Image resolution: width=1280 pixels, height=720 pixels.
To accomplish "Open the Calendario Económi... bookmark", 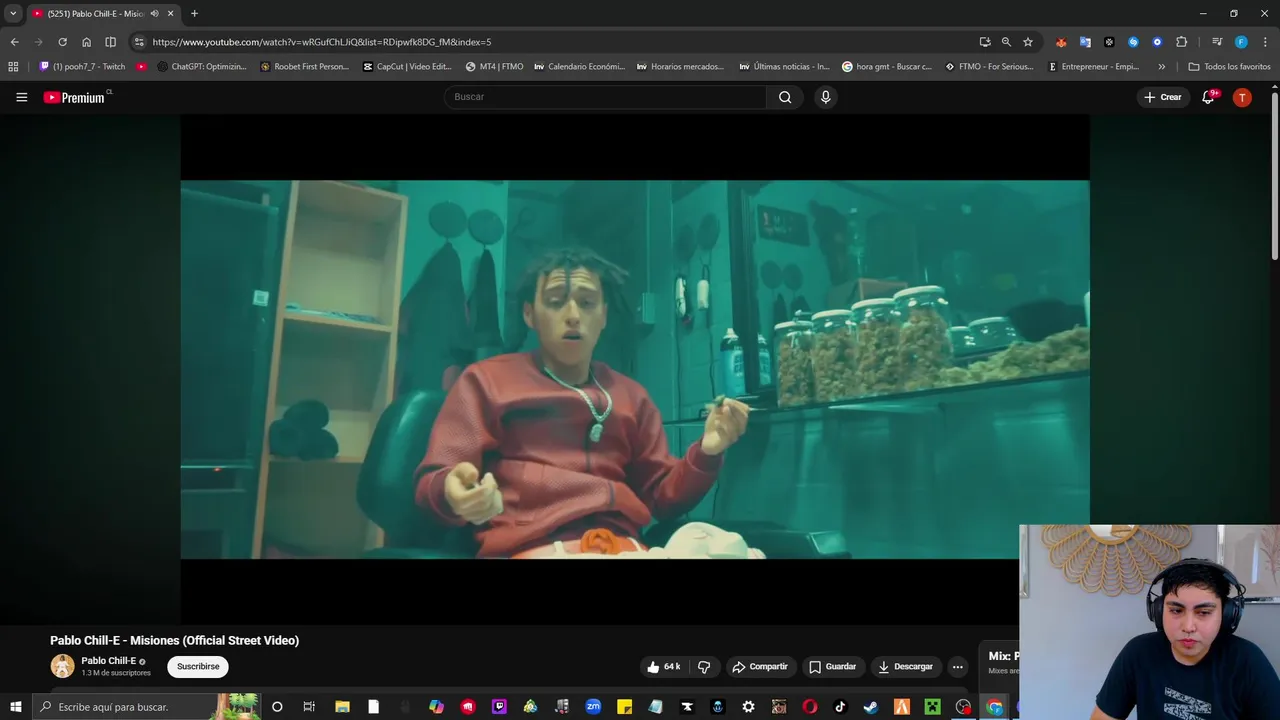I will (579, 67).
